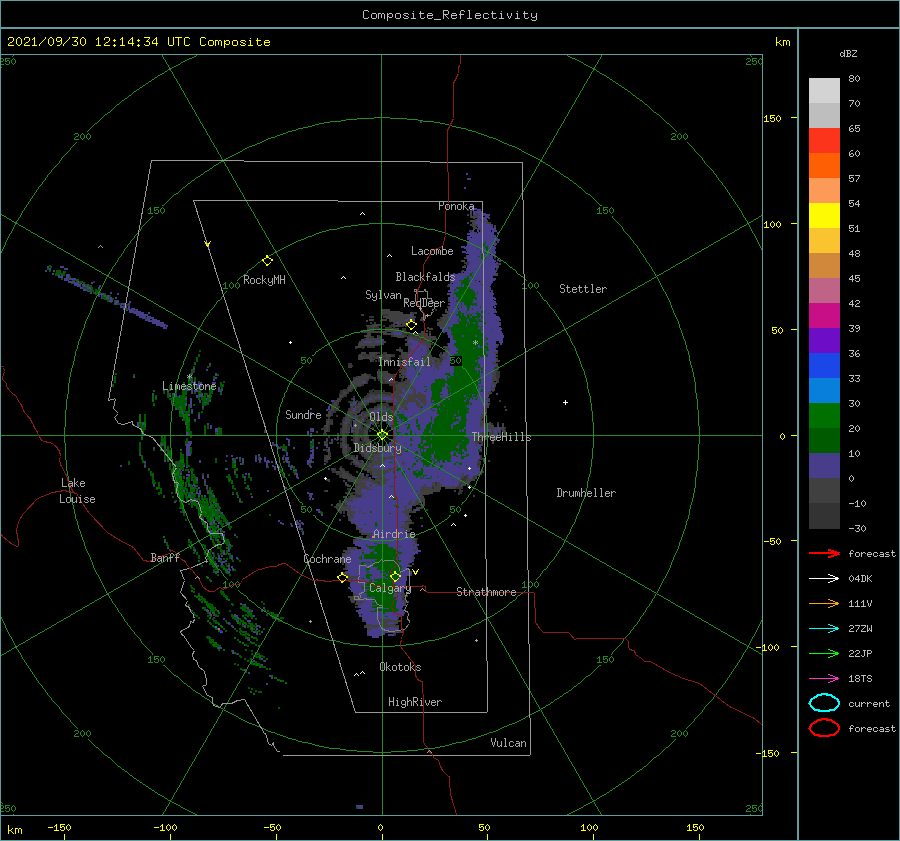This screenshot has height=841, width=900.
Task: Click the HighRiver city label
Action: click(415, 702)
